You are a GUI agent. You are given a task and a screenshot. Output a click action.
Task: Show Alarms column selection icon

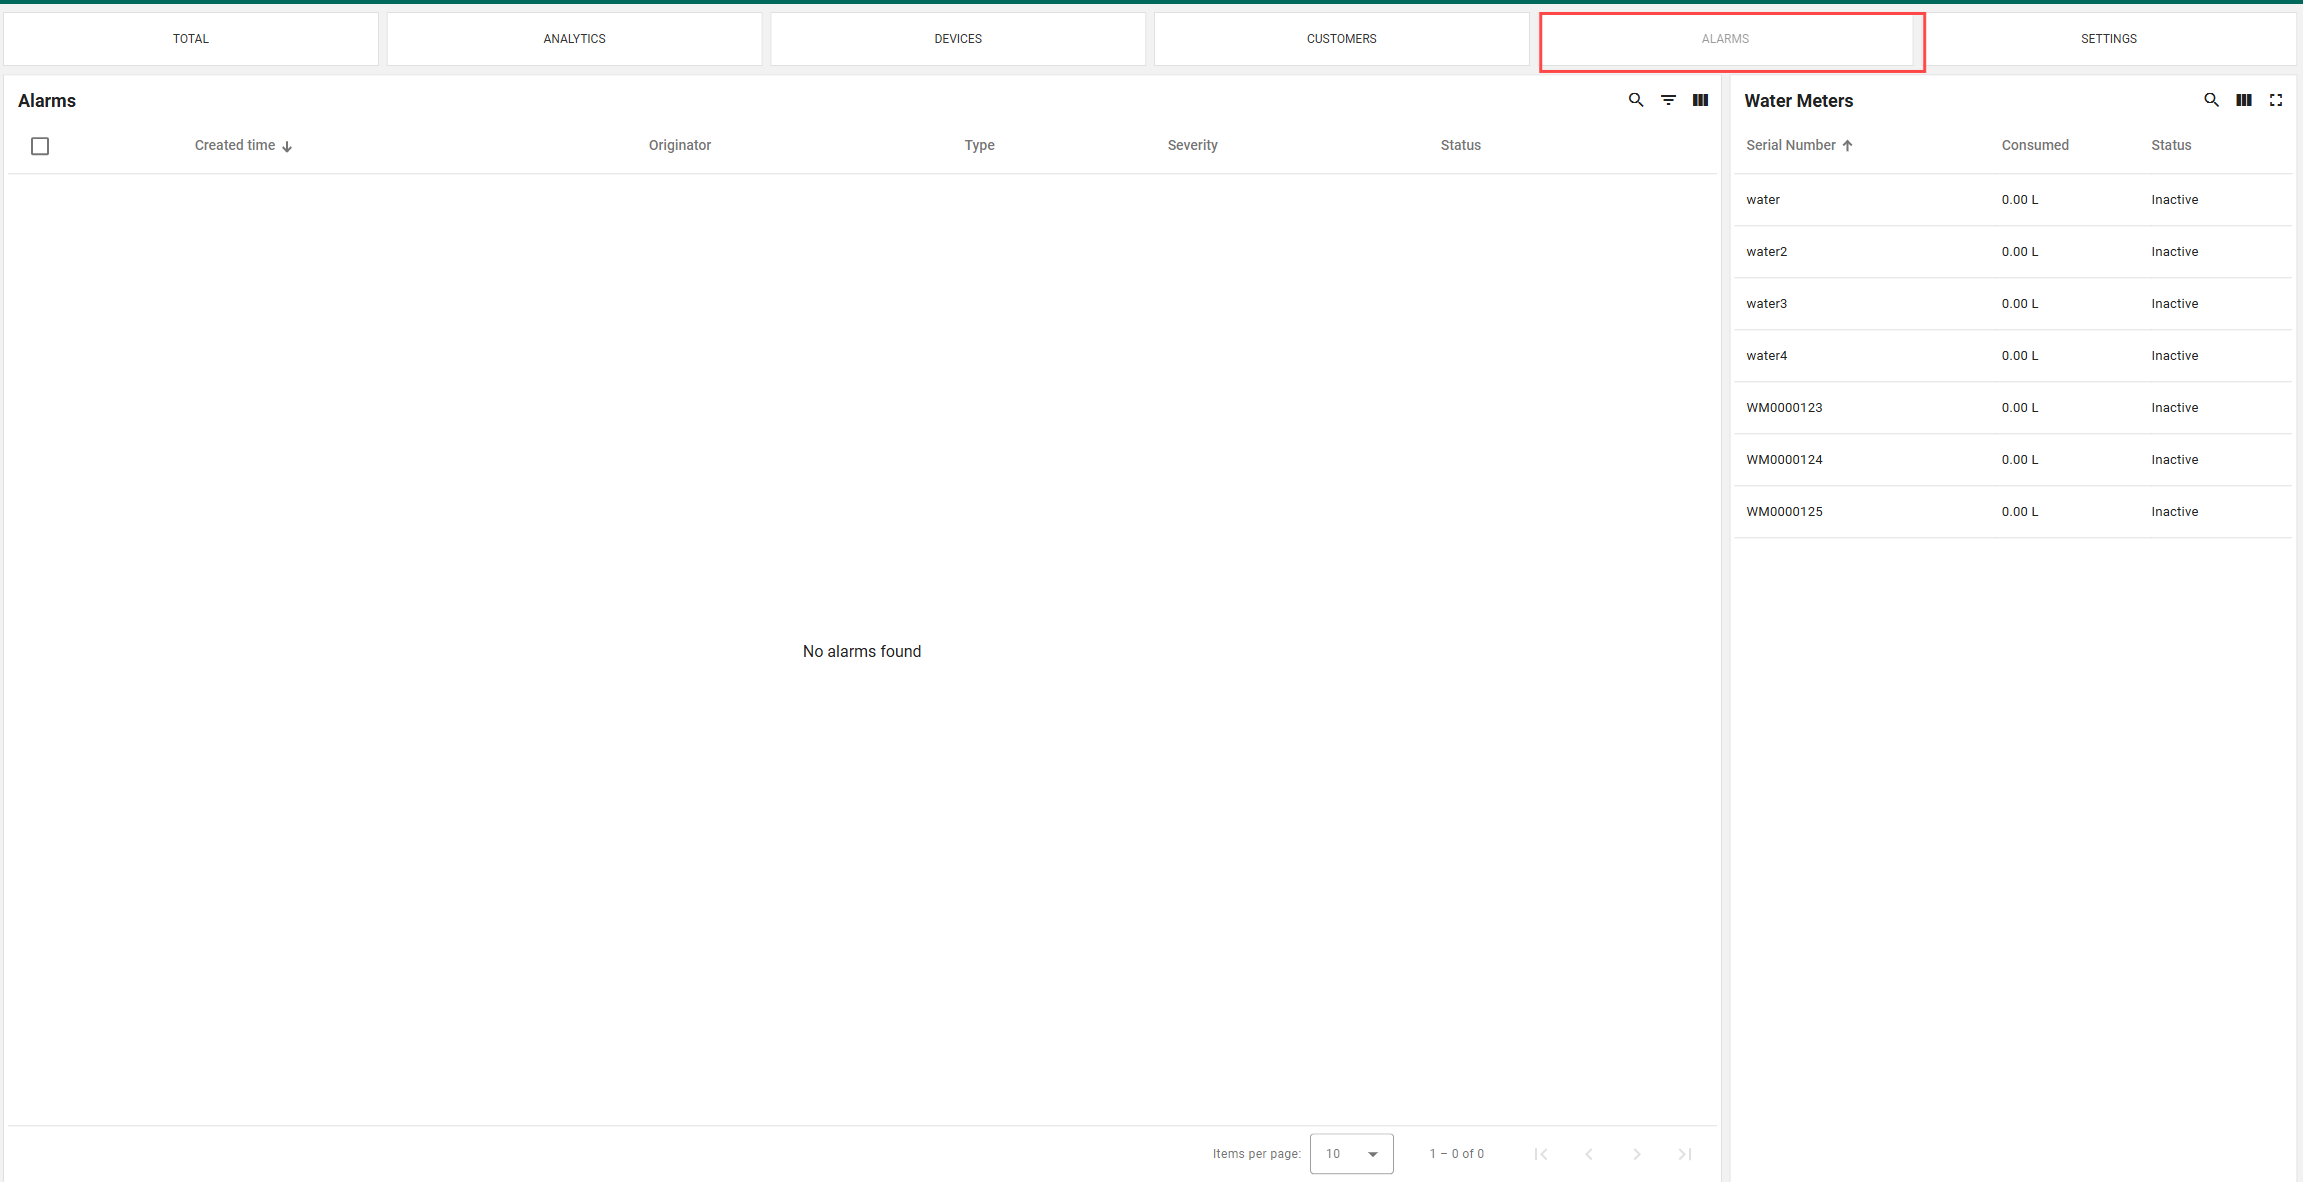[1700, 100]
